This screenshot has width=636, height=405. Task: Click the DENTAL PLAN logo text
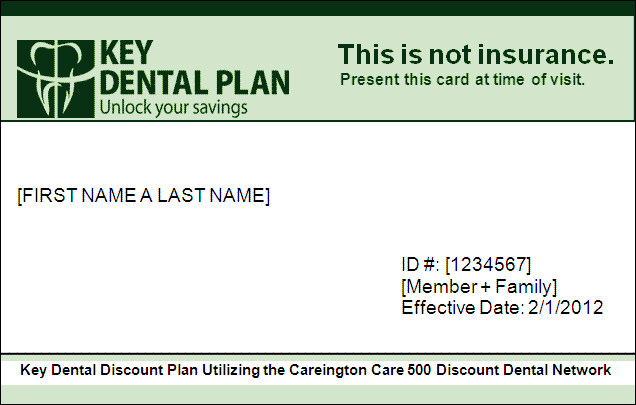tap(193, 82)
